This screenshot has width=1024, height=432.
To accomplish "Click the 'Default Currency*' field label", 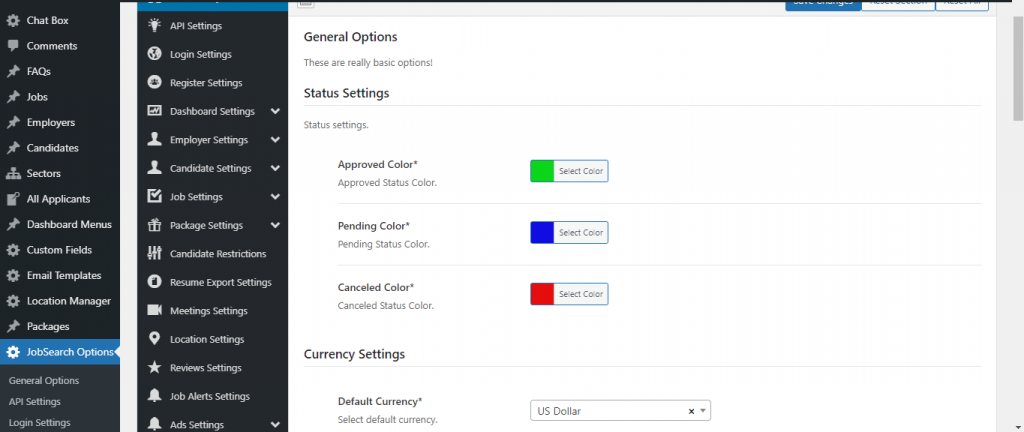I will pos(380,401).
